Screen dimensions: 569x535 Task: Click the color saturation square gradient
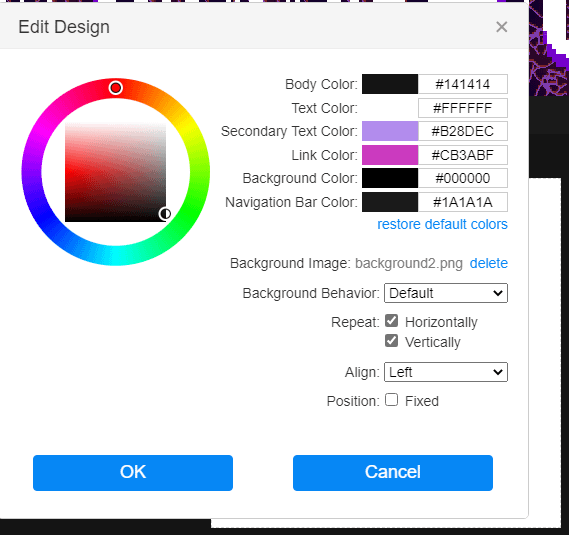pyautogui.click(x=115, y=172)
